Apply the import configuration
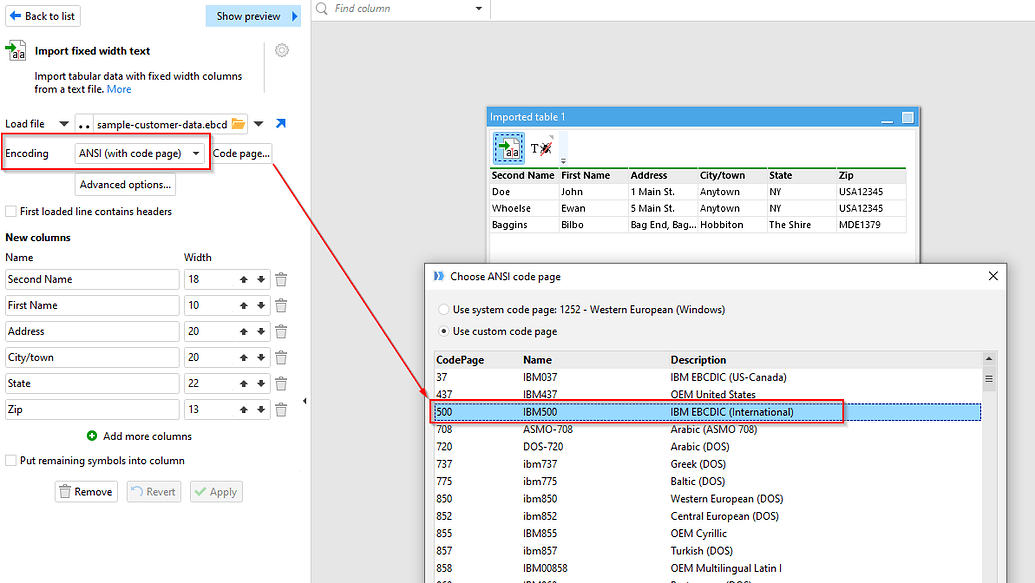The width and height of the screenshot is (1035, 583). [216, 491]
